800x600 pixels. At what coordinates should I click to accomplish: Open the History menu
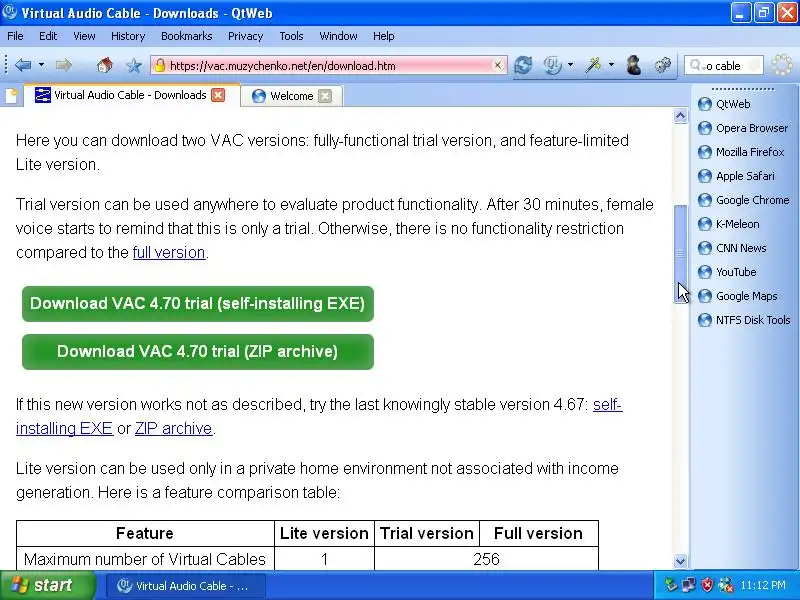128,36
